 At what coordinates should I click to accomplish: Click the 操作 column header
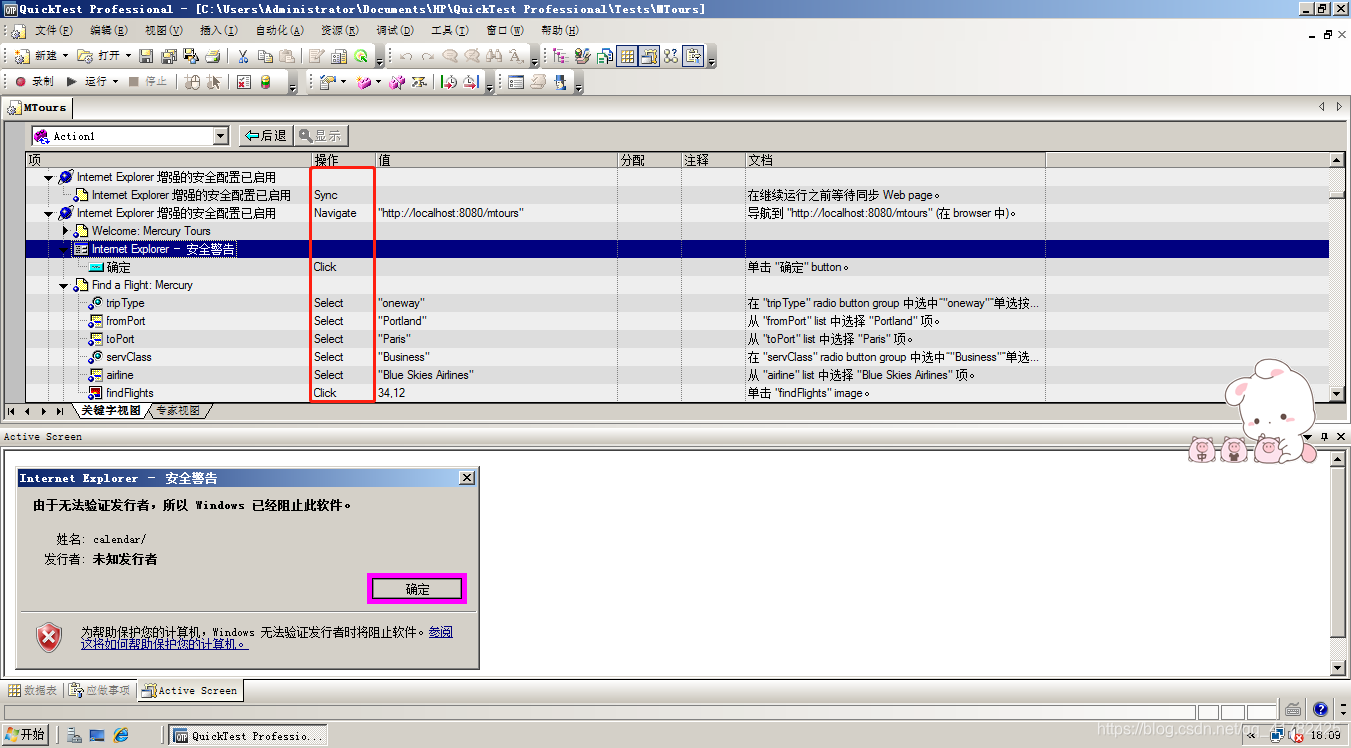tap(343, 160)
